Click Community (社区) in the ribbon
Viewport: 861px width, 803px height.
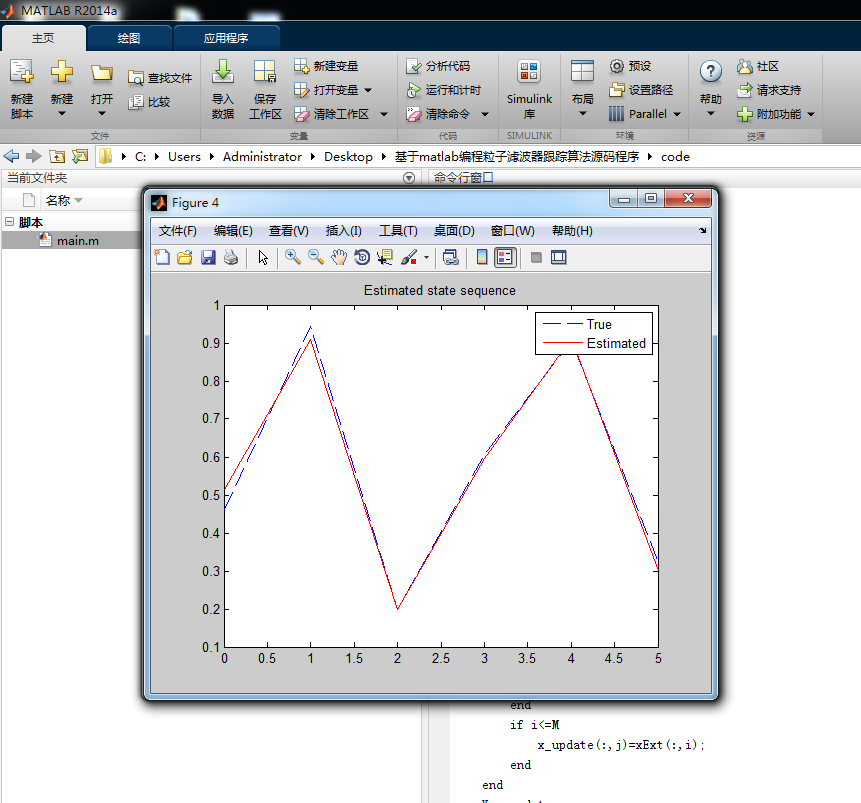[x=758, y=66]
